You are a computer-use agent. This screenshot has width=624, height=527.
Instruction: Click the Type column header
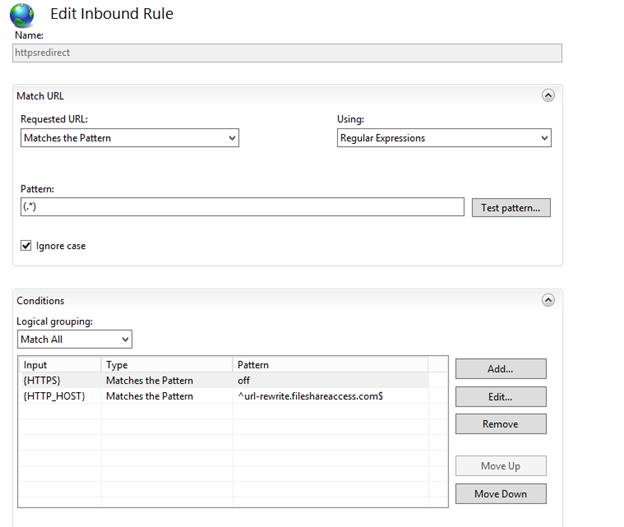166,365
